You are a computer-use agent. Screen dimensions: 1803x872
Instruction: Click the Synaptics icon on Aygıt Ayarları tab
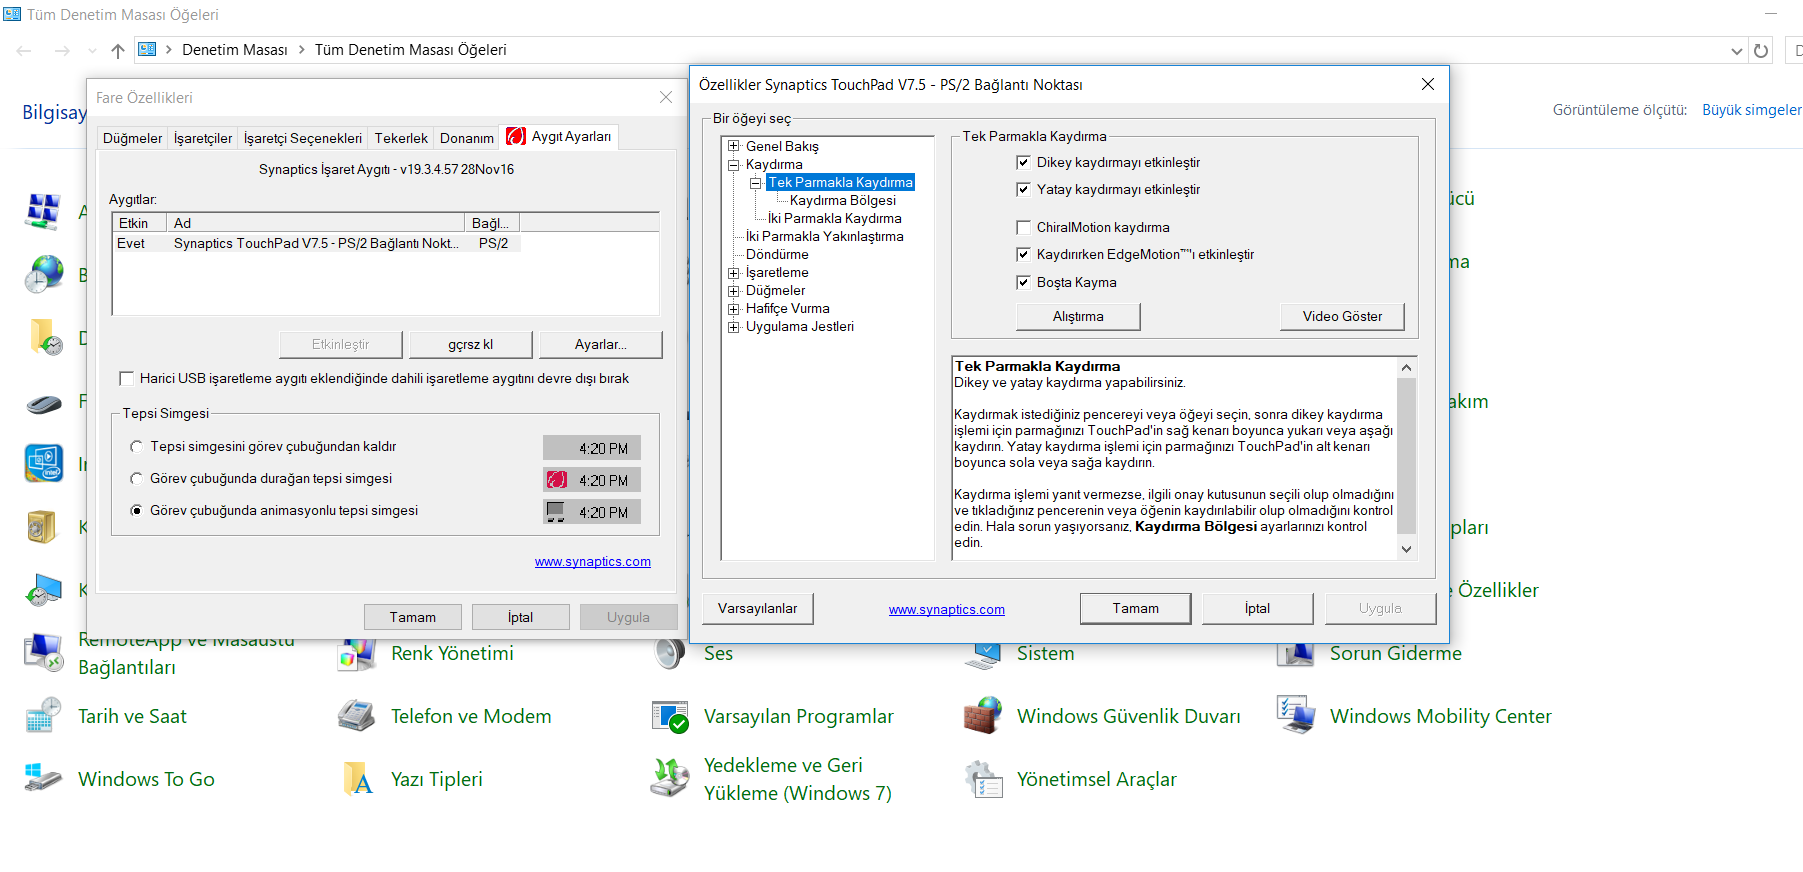pos(516,137)
